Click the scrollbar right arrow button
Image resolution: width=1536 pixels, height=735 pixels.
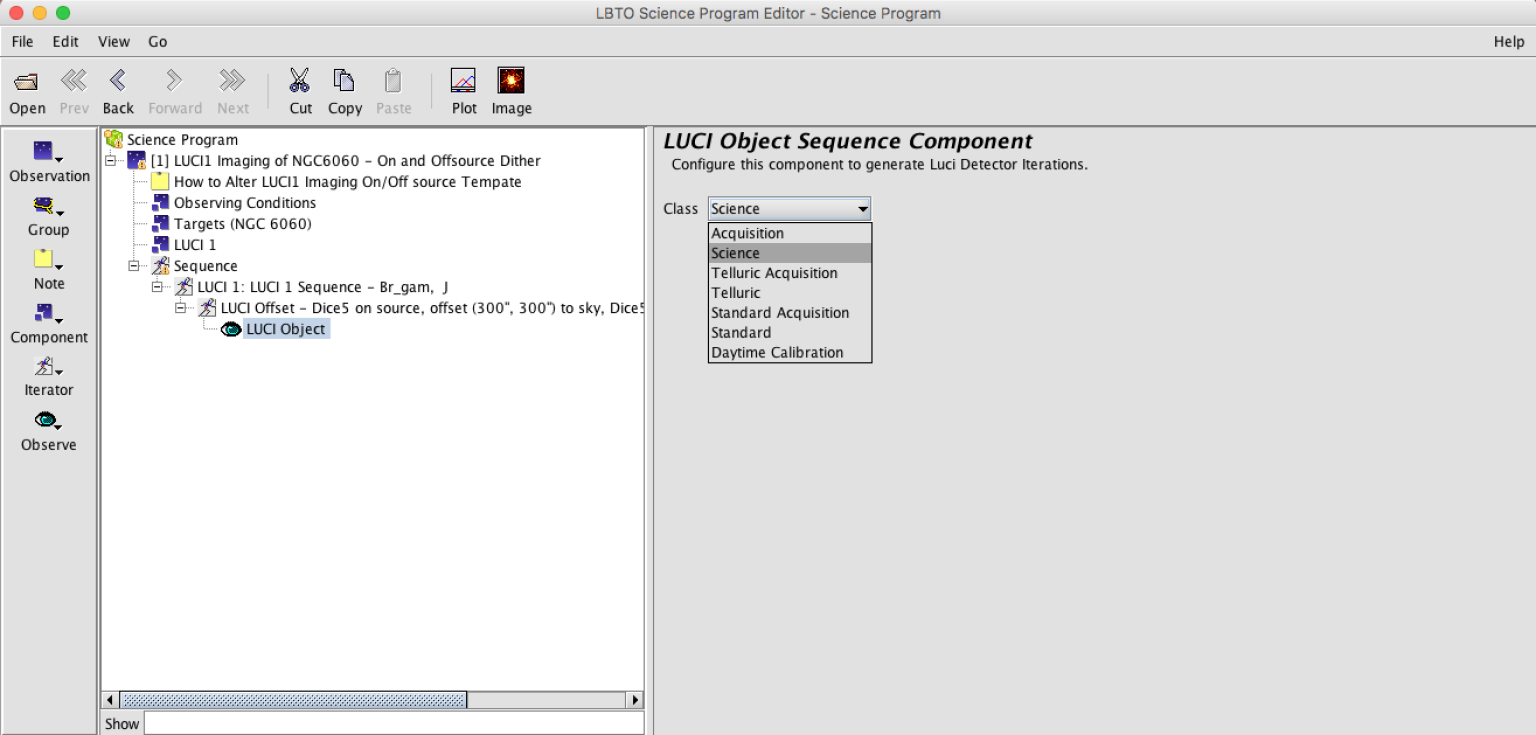[x=634, y=700]
